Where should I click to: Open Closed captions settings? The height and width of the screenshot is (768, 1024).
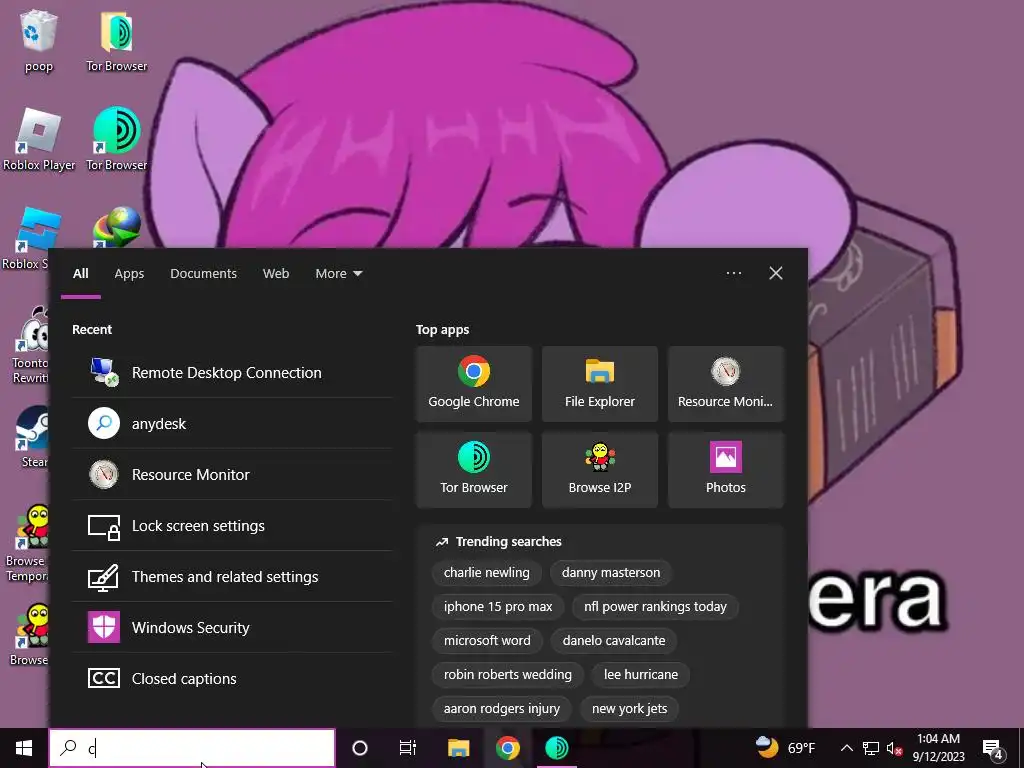232,678
